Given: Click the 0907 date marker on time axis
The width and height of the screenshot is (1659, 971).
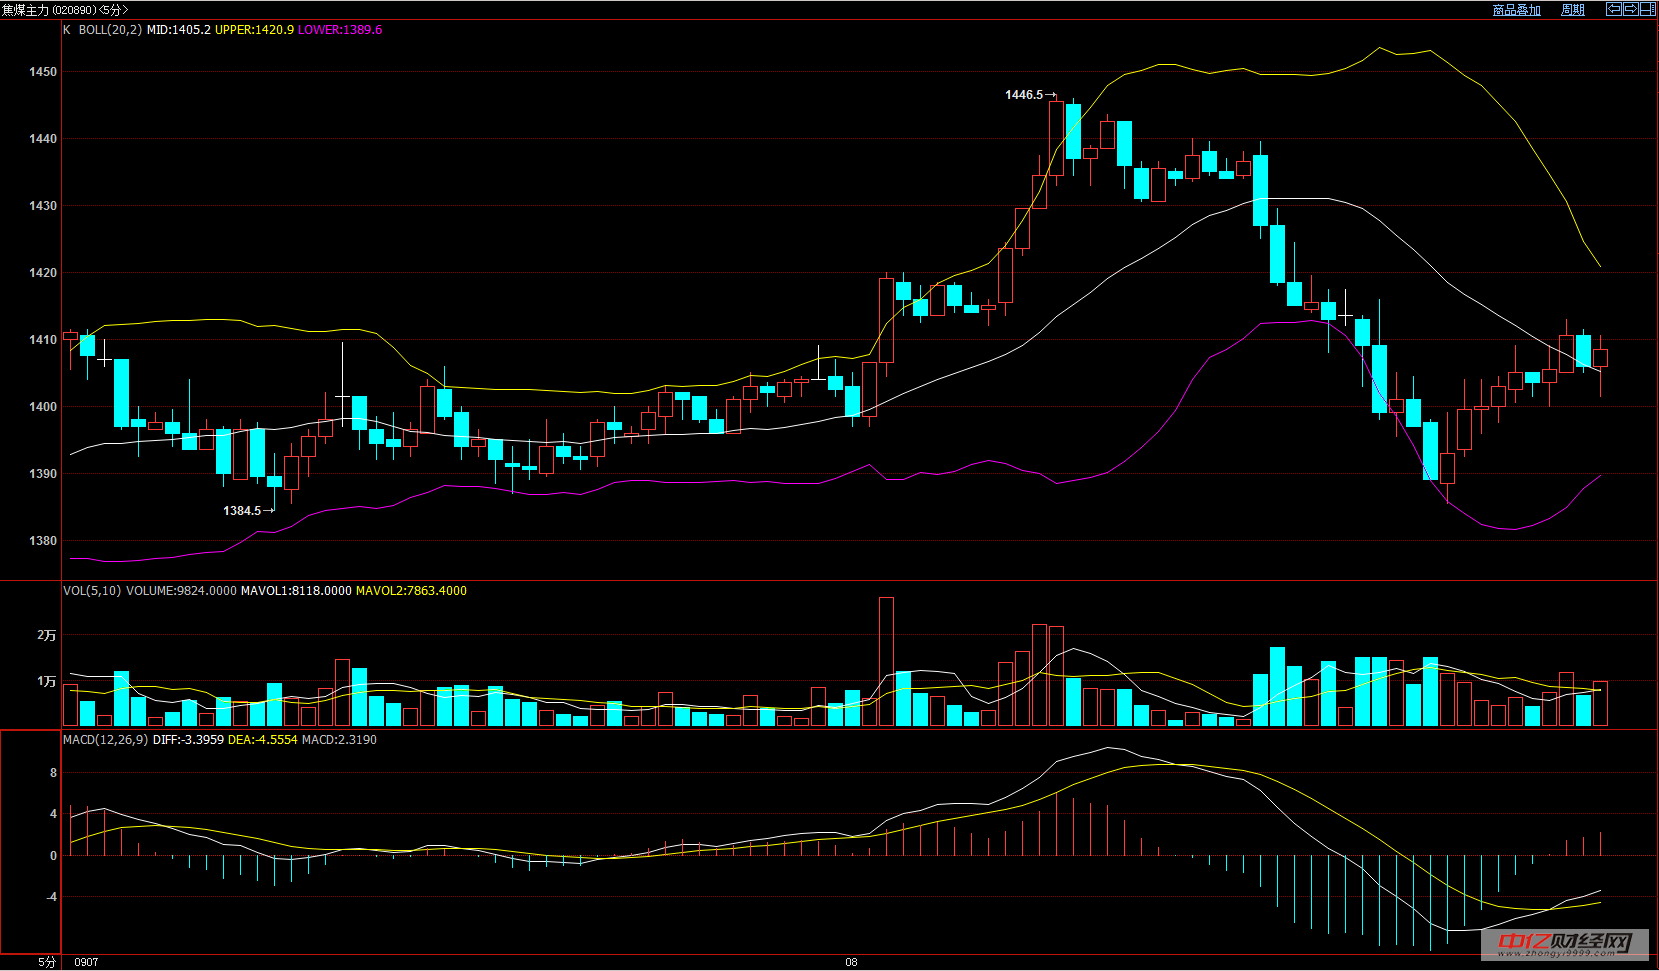Looking at the screenshot, I should [x=86, y=962].
